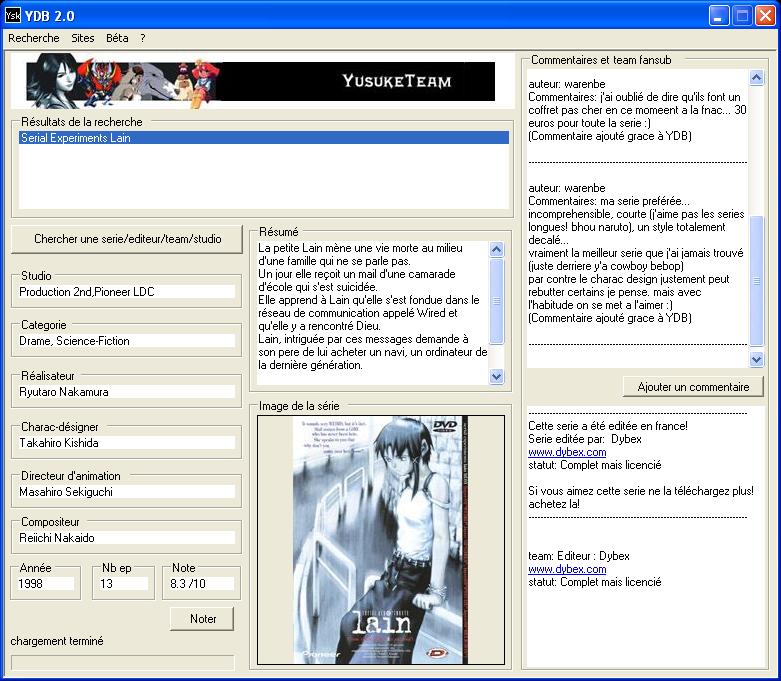Click the Compositeur field Reiichi Nakaido

[x=127, y=538]
